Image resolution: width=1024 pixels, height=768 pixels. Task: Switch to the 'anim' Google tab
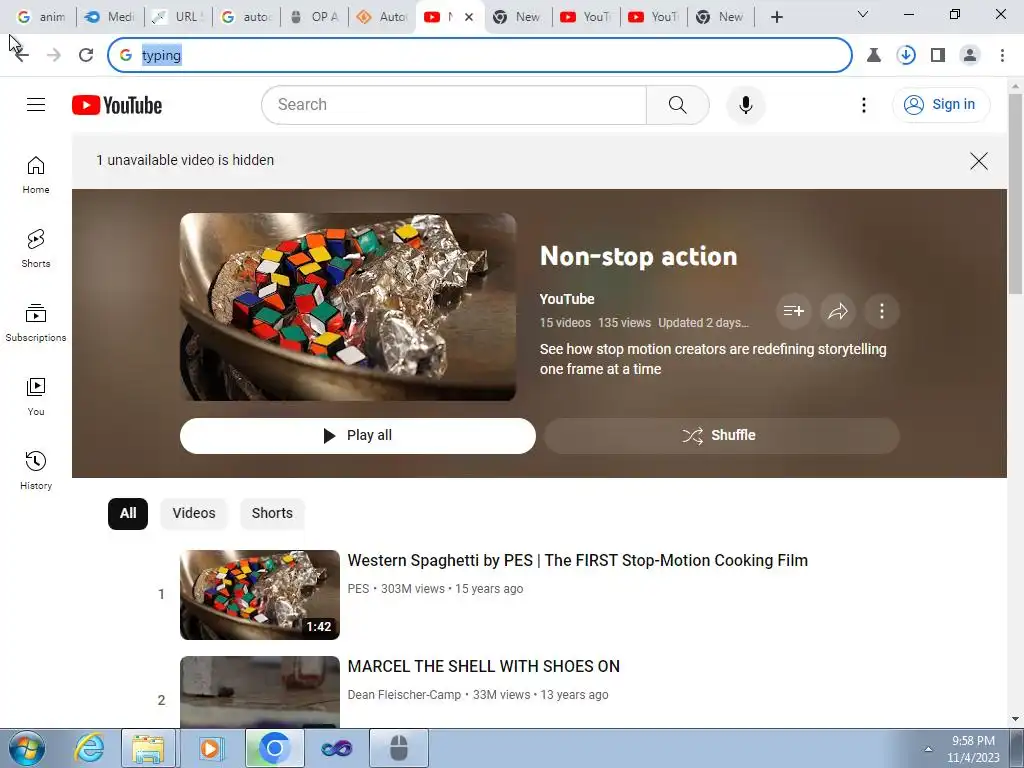click(41, 17)
